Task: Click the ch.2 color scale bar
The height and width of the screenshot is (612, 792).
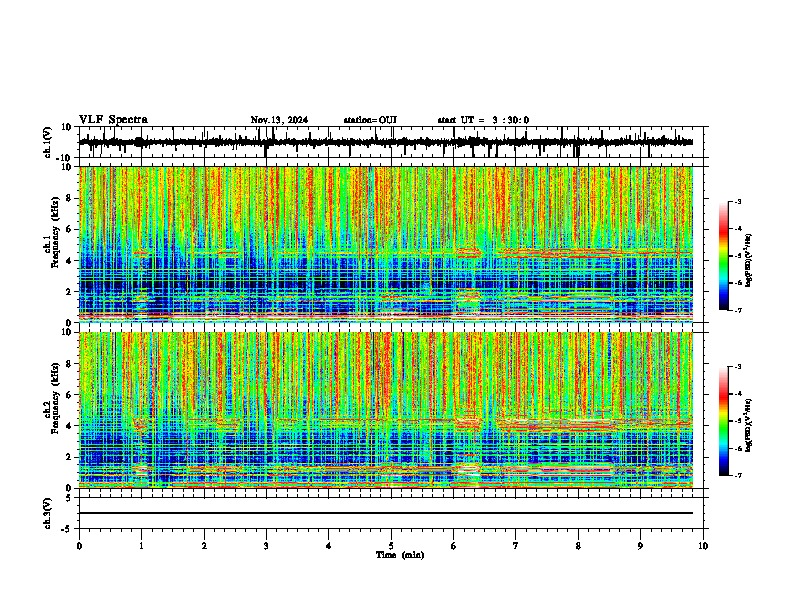Action: point(724,421)
